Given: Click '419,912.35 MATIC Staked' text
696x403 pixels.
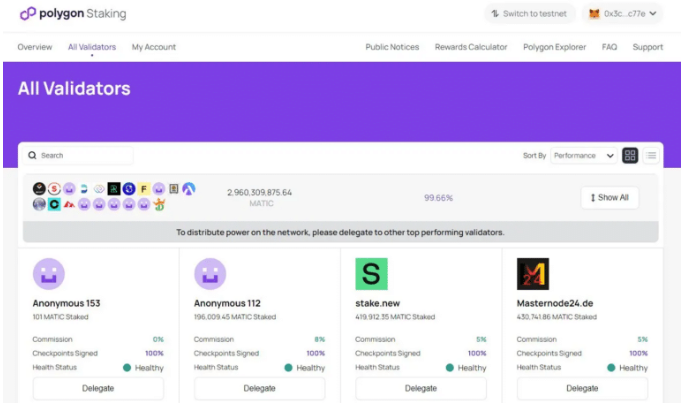Looking at the screenshot, I should pyautogui.click(x=395, y=317).
